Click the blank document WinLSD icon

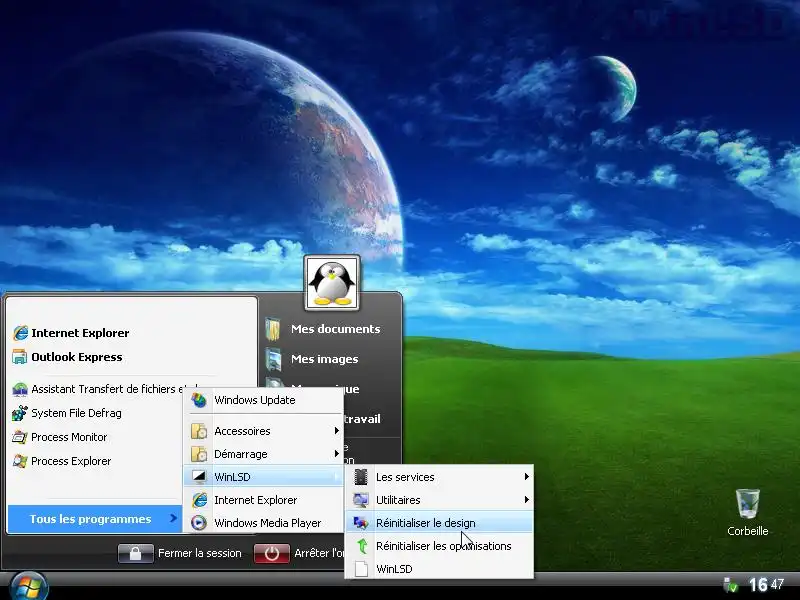click(361, 569)
